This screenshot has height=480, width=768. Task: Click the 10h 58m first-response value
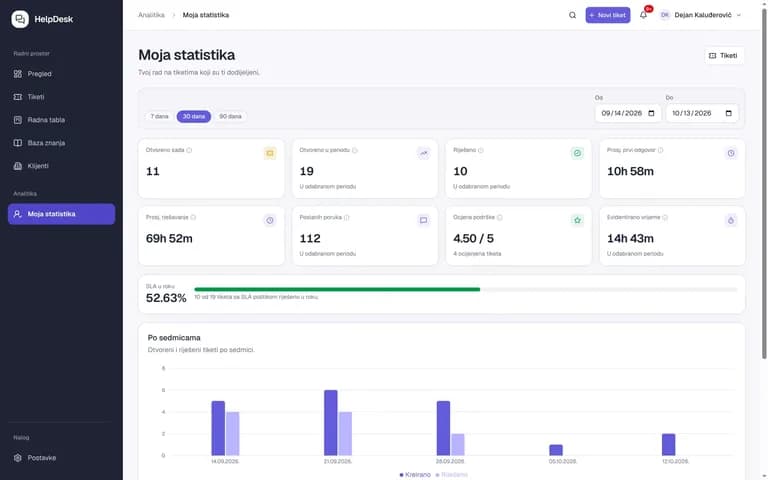[630, 171]
